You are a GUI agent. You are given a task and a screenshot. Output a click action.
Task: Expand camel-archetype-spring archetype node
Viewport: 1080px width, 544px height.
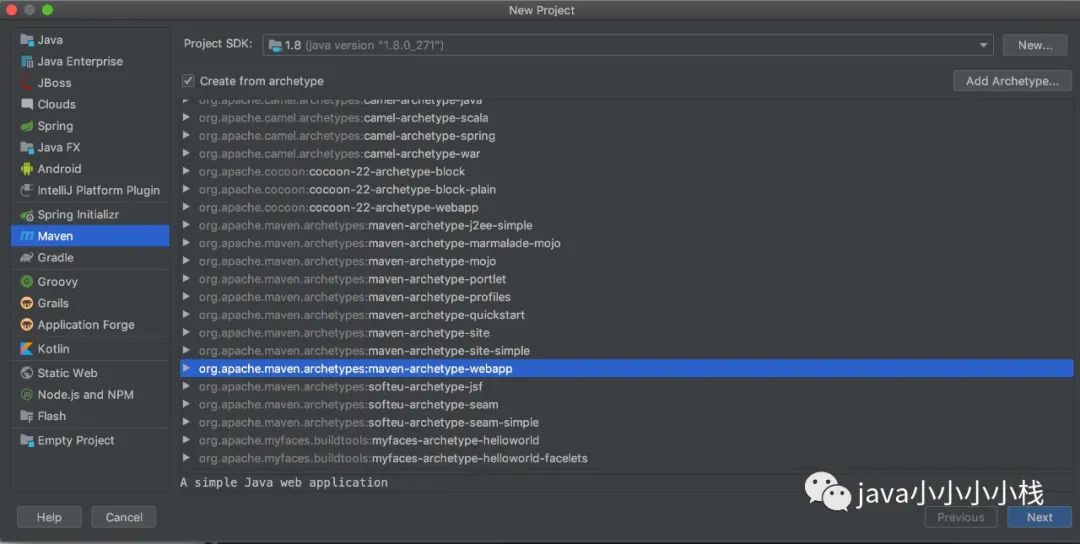click(x=186, y=136)
